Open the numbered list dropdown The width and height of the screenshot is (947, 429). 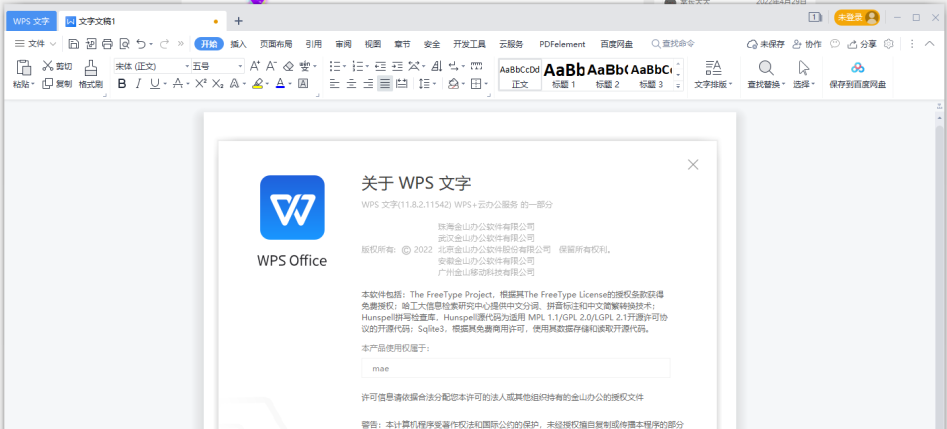click(x=367, y=66)
